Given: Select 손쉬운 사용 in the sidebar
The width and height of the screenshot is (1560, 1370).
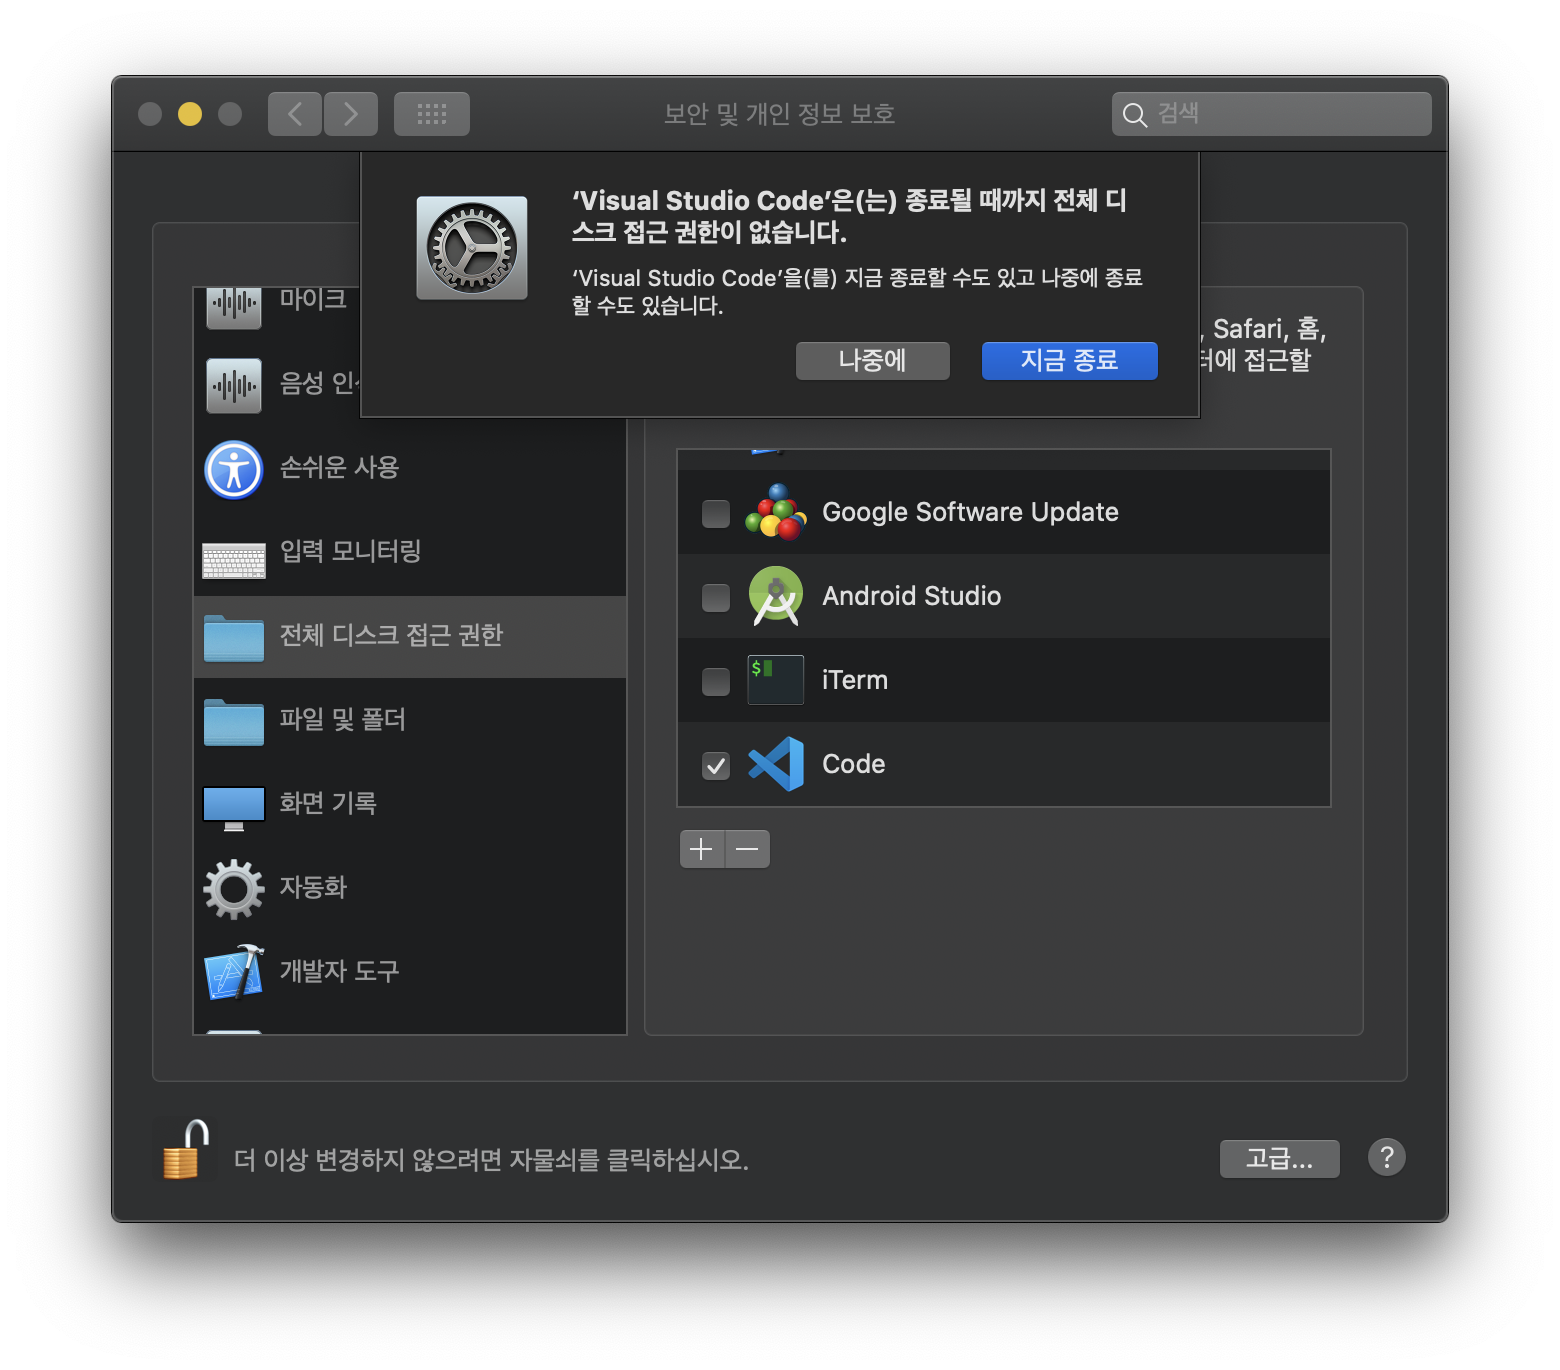Looking at the screenshot, I should tap(410, 468).
